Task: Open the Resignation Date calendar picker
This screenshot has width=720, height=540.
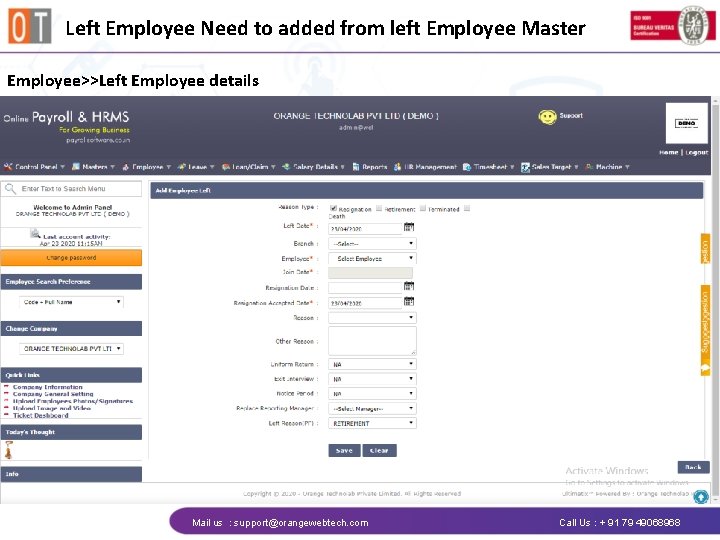Action: [x=409, y=286]
